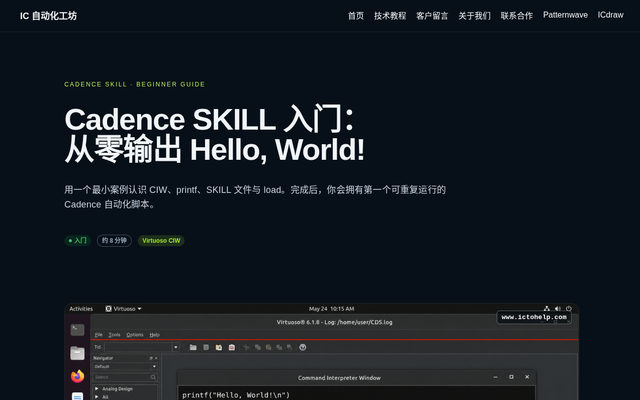The image size is (640, 400).
Task: Close the Command Interpreter Window
Action: click(527, 377)
